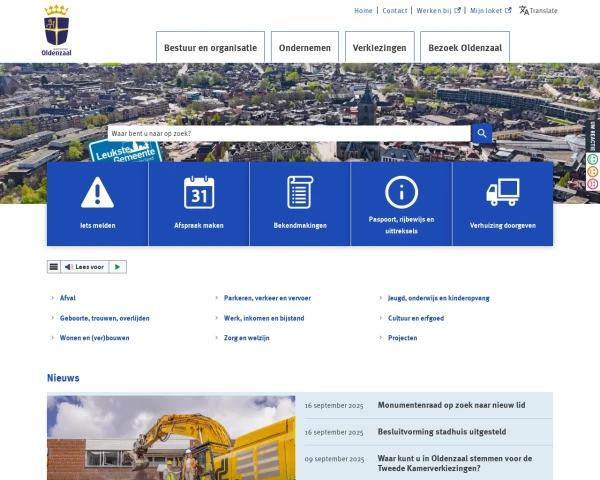Select the green happy smiley feedback

(x=592, y=159)
